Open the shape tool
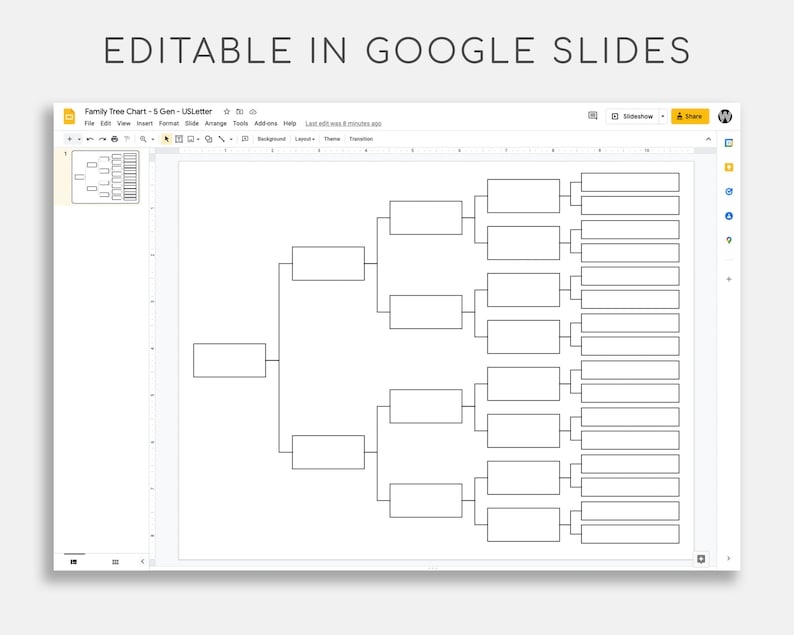 209,139
